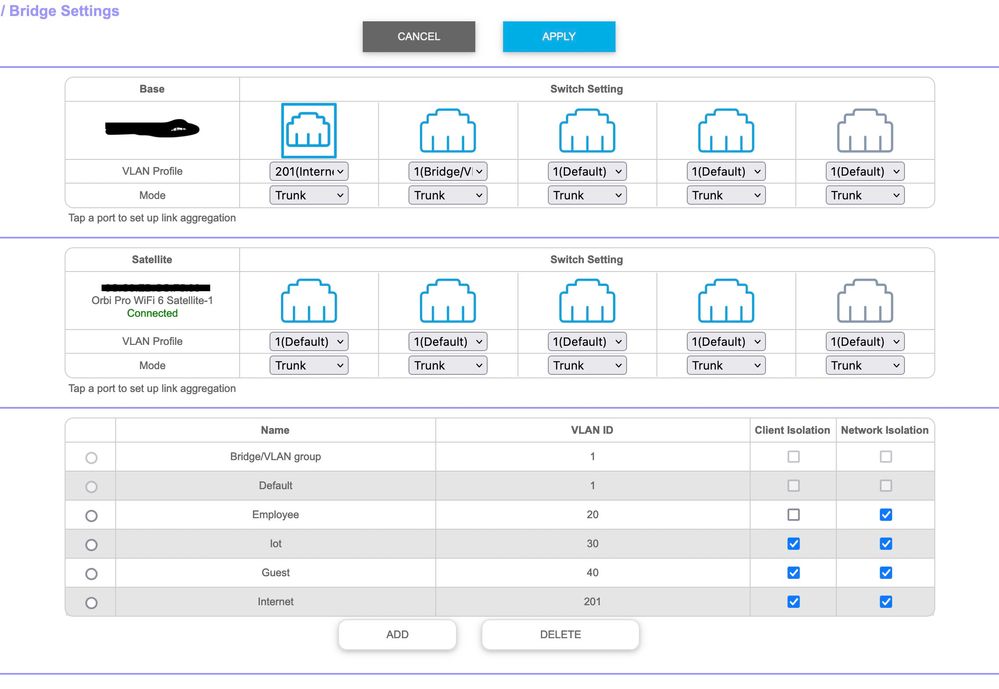Open Mode dropdown for first Satellite port
Screen dimensions: 999x689
coord(309,366)
